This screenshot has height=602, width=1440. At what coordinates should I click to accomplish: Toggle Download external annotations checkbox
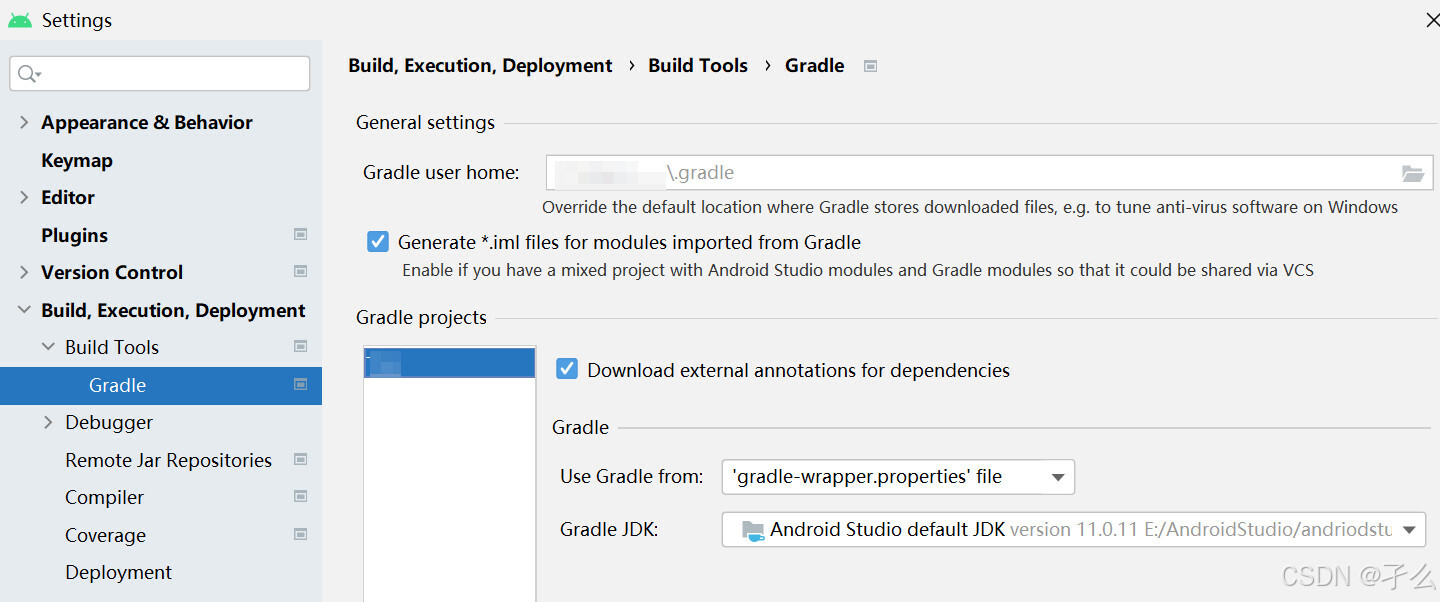(x=567, y=369)
